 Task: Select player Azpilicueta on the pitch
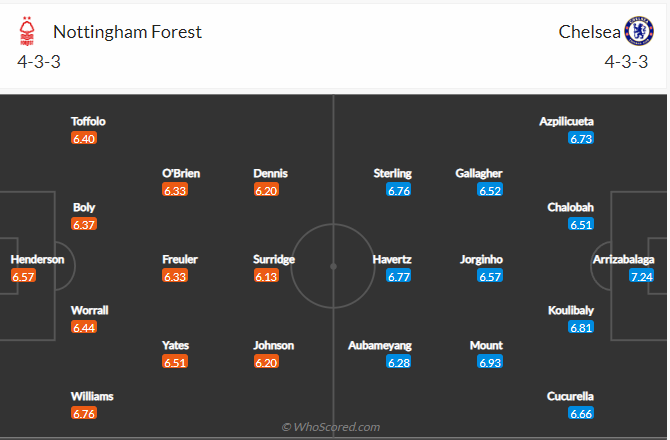pos(567,121)
